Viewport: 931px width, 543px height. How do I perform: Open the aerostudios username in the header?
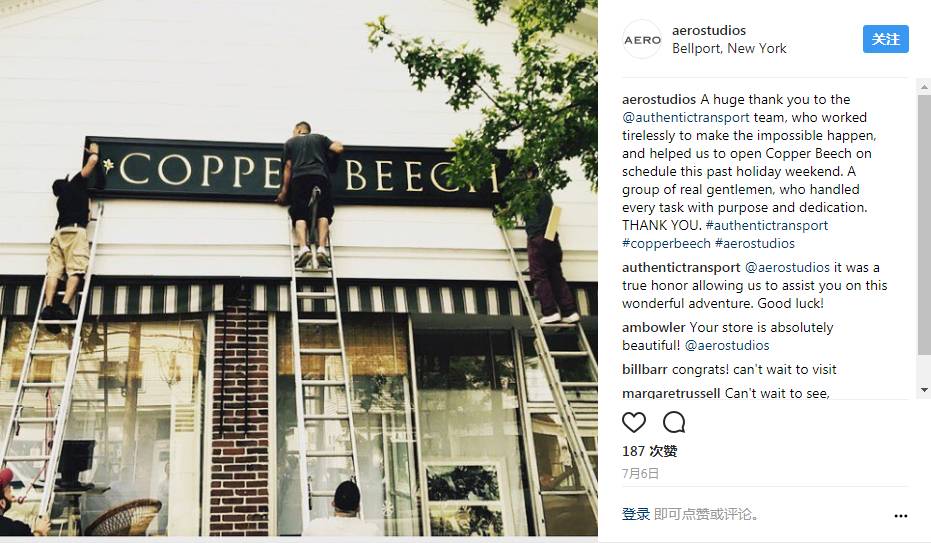click(x=708, y=30)
